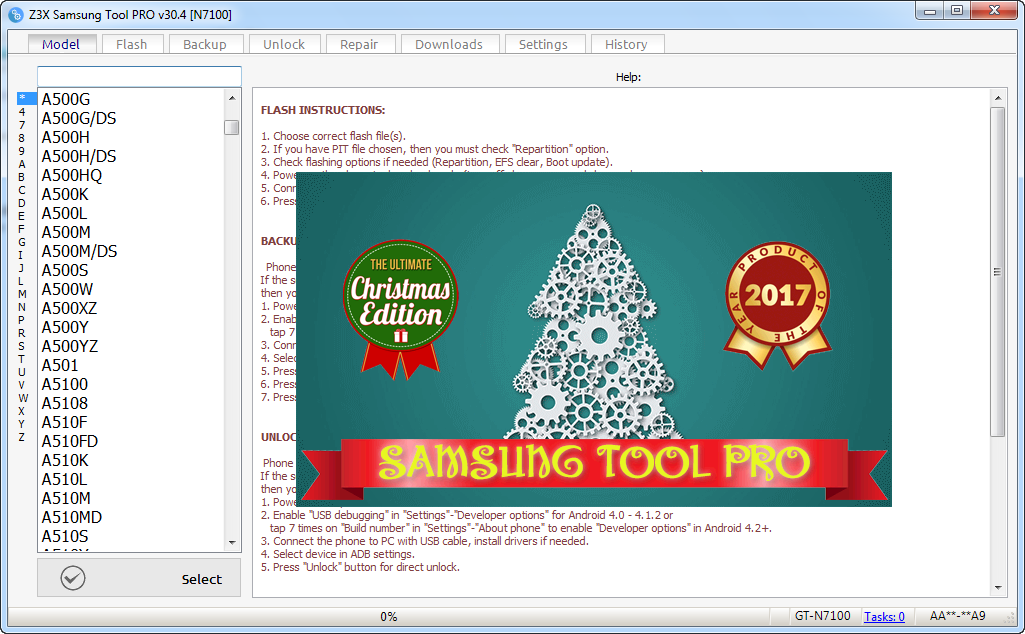The width and height of the screenshot is (1025, 634).
Task: Click the checkmark icon on Select button
Action: coord(73,578)
